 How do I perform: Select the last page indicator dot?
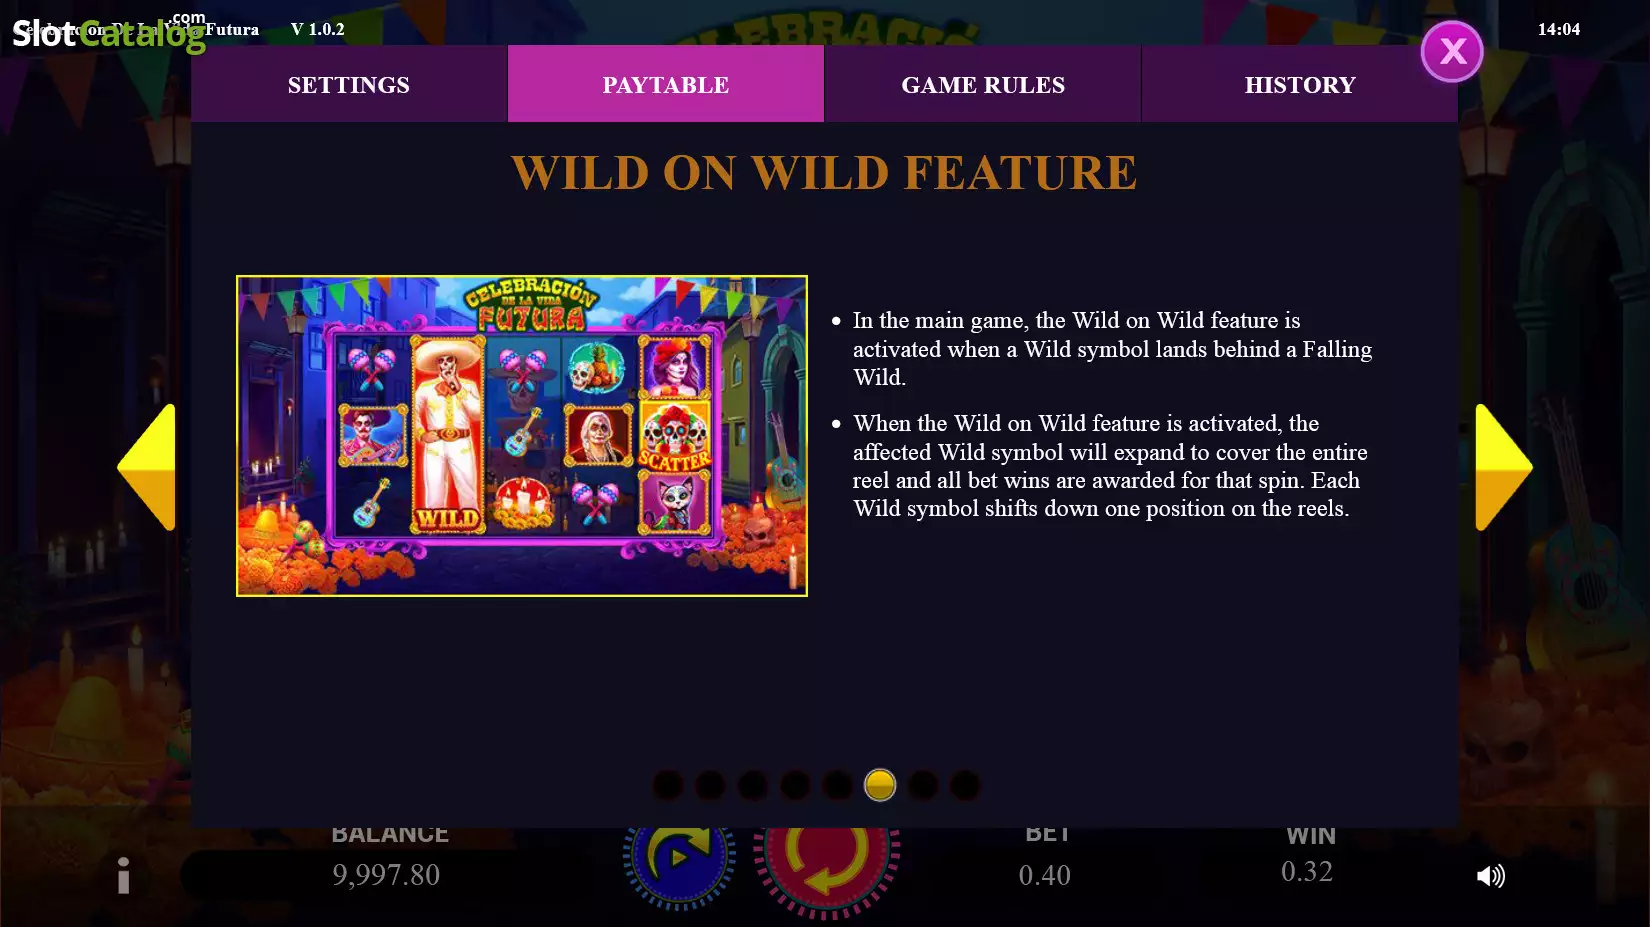(x=965, y=785)
